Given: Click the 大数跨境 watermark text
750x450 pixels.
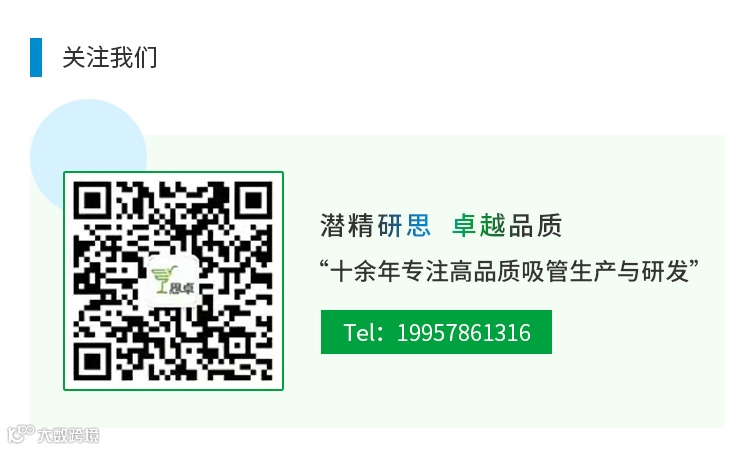Looking at the screenshot, I should [68, 435].
